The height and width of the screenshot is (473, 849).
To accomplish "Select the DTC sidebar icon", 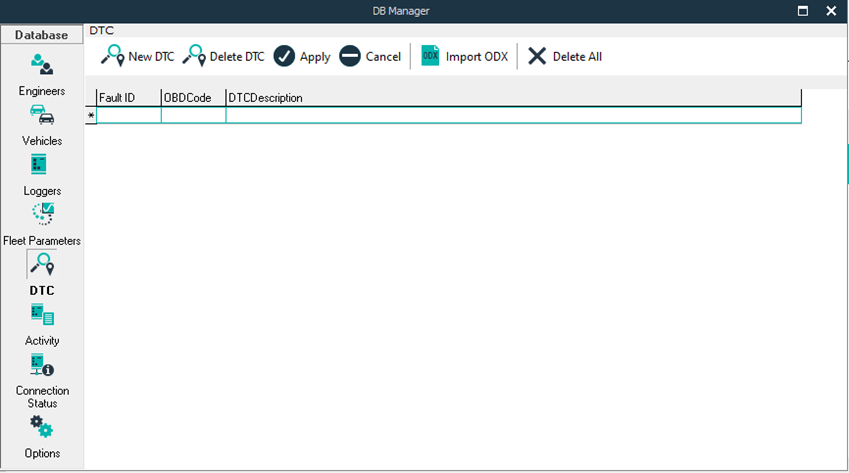I will (41, 264).
